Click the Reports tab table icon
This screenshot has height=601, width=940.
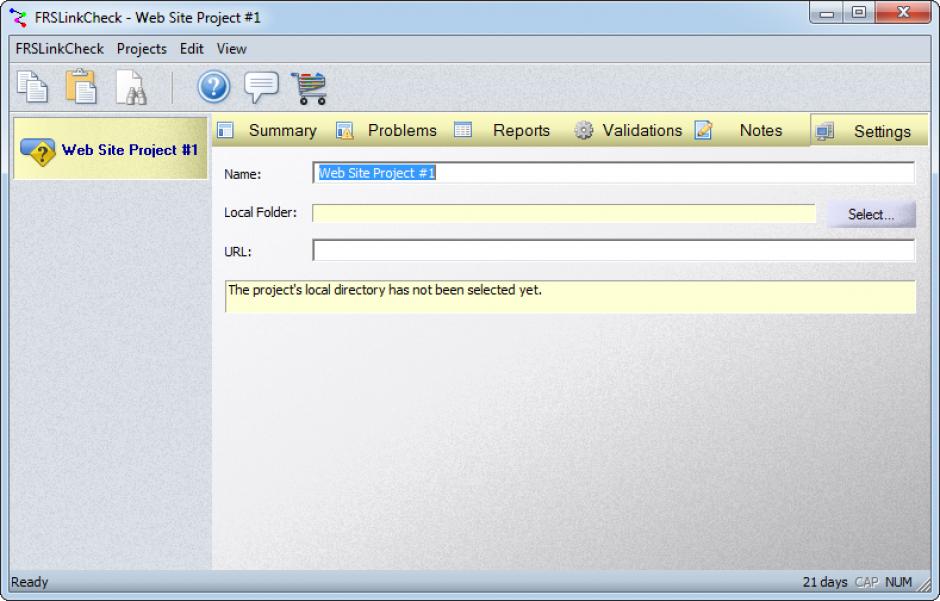pyautogui.click(x=463, y=129)
